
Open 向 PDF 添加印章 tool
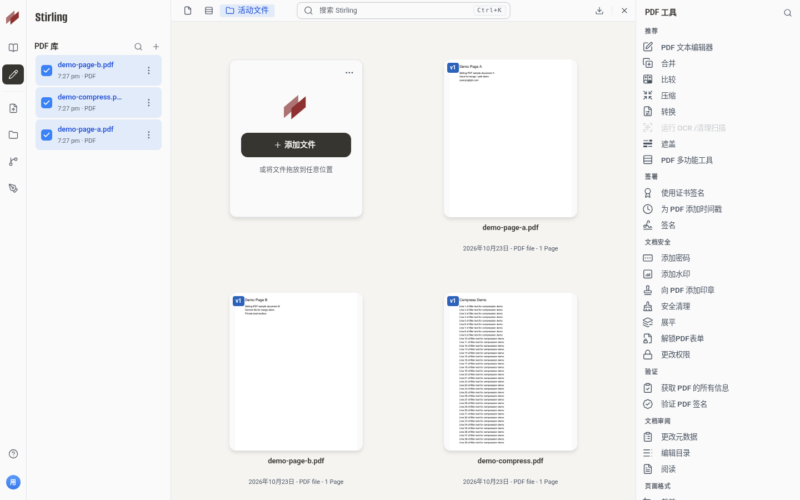[x=687, y=290]
